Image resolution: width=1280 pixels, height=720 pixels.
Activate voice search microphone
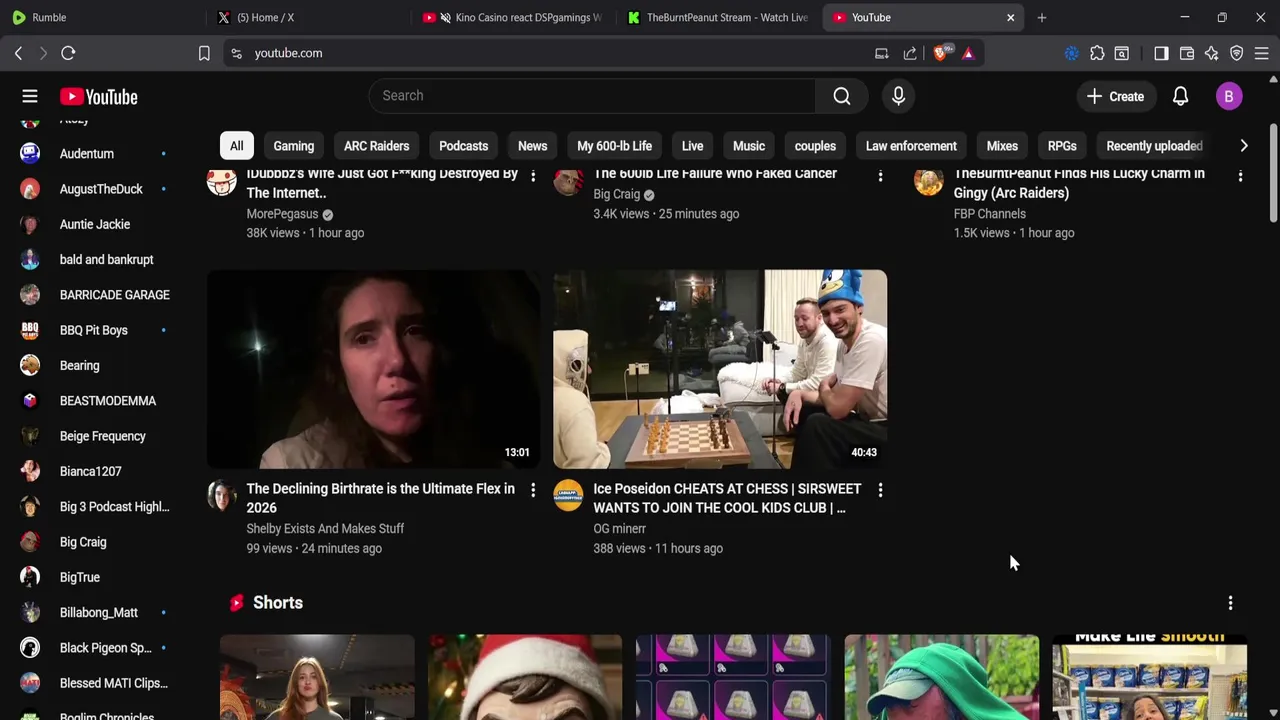[898, 96]
